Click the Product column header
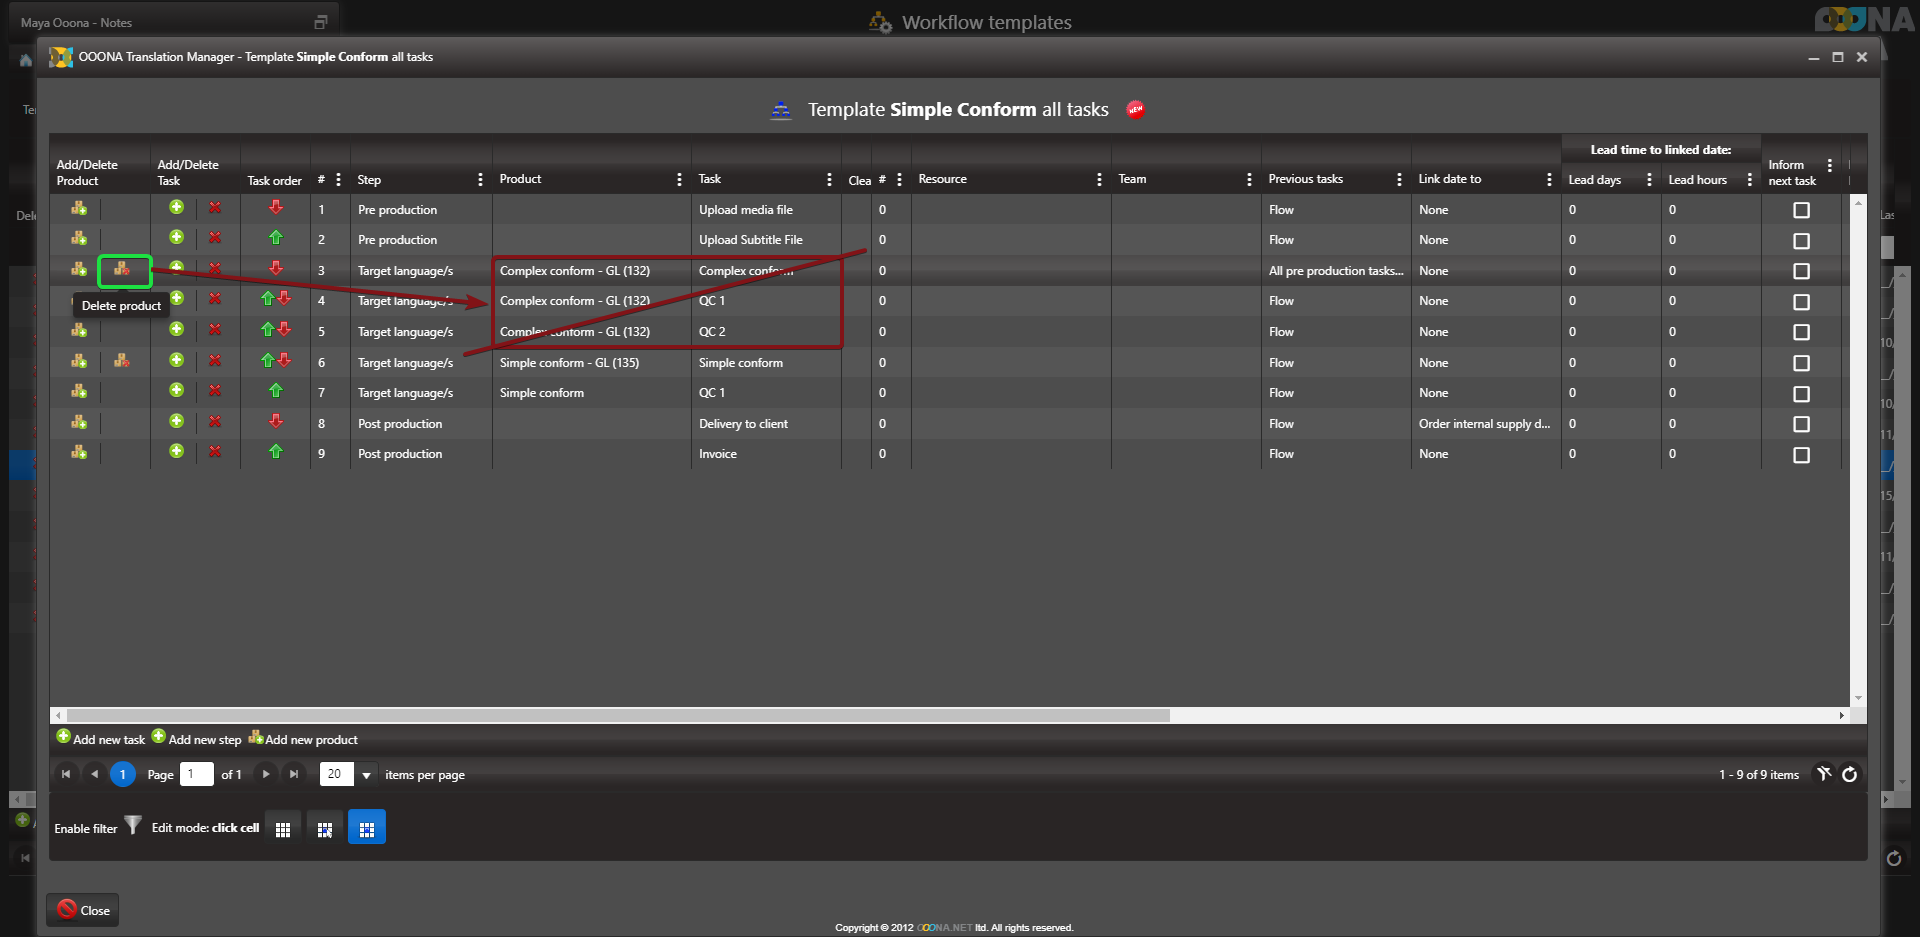 (521, 179)
